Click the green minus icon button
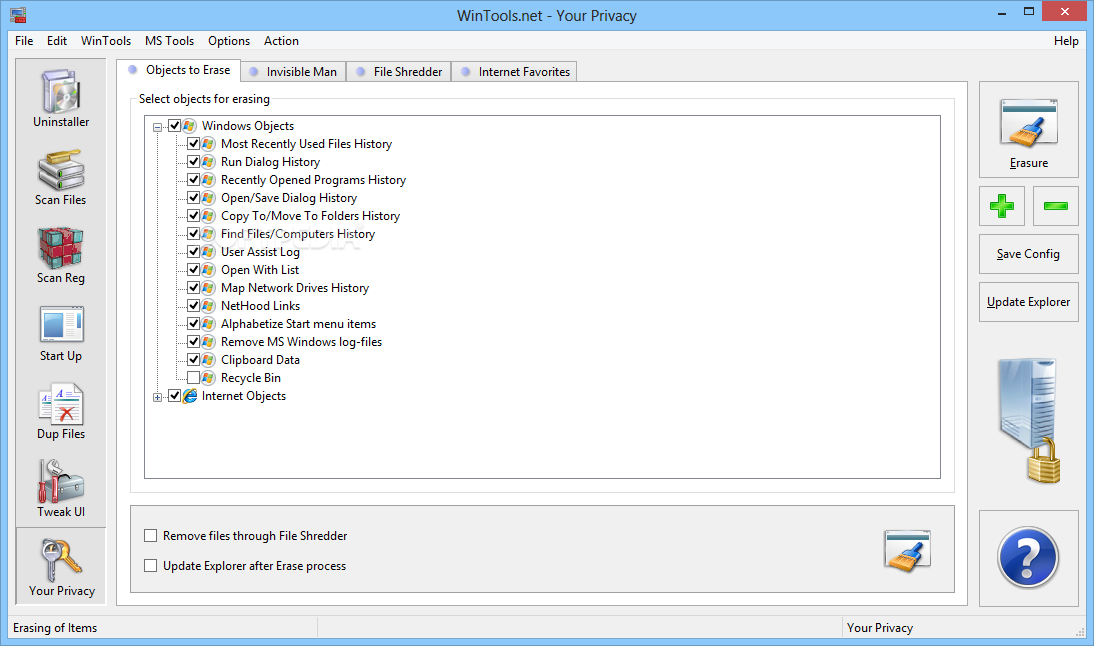This screenshot has width=1094, height=646. (1056, 206)
